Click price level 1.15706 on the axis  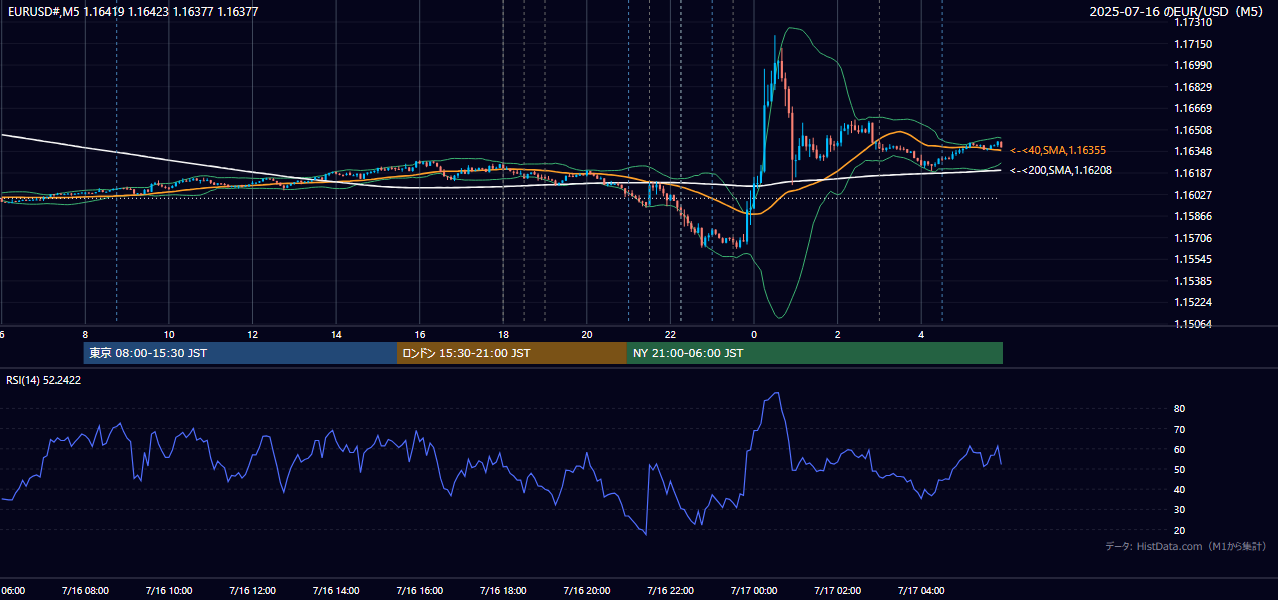click(1194, 238)
